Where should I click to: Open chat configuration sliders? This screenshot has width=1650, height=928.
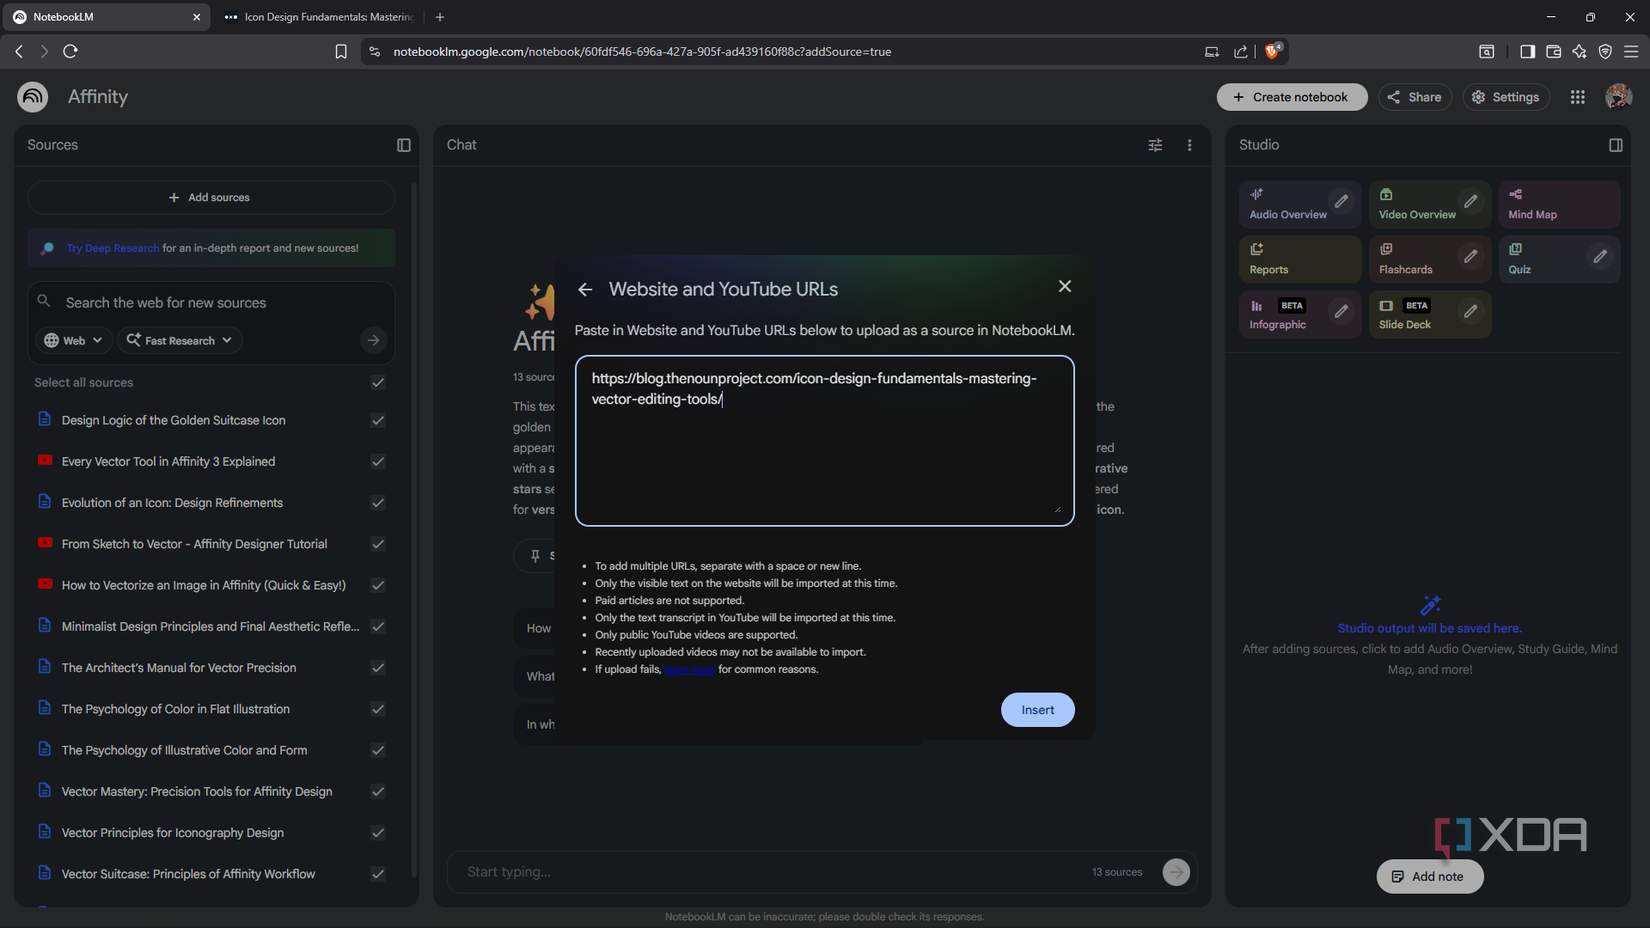(1155, 145)
